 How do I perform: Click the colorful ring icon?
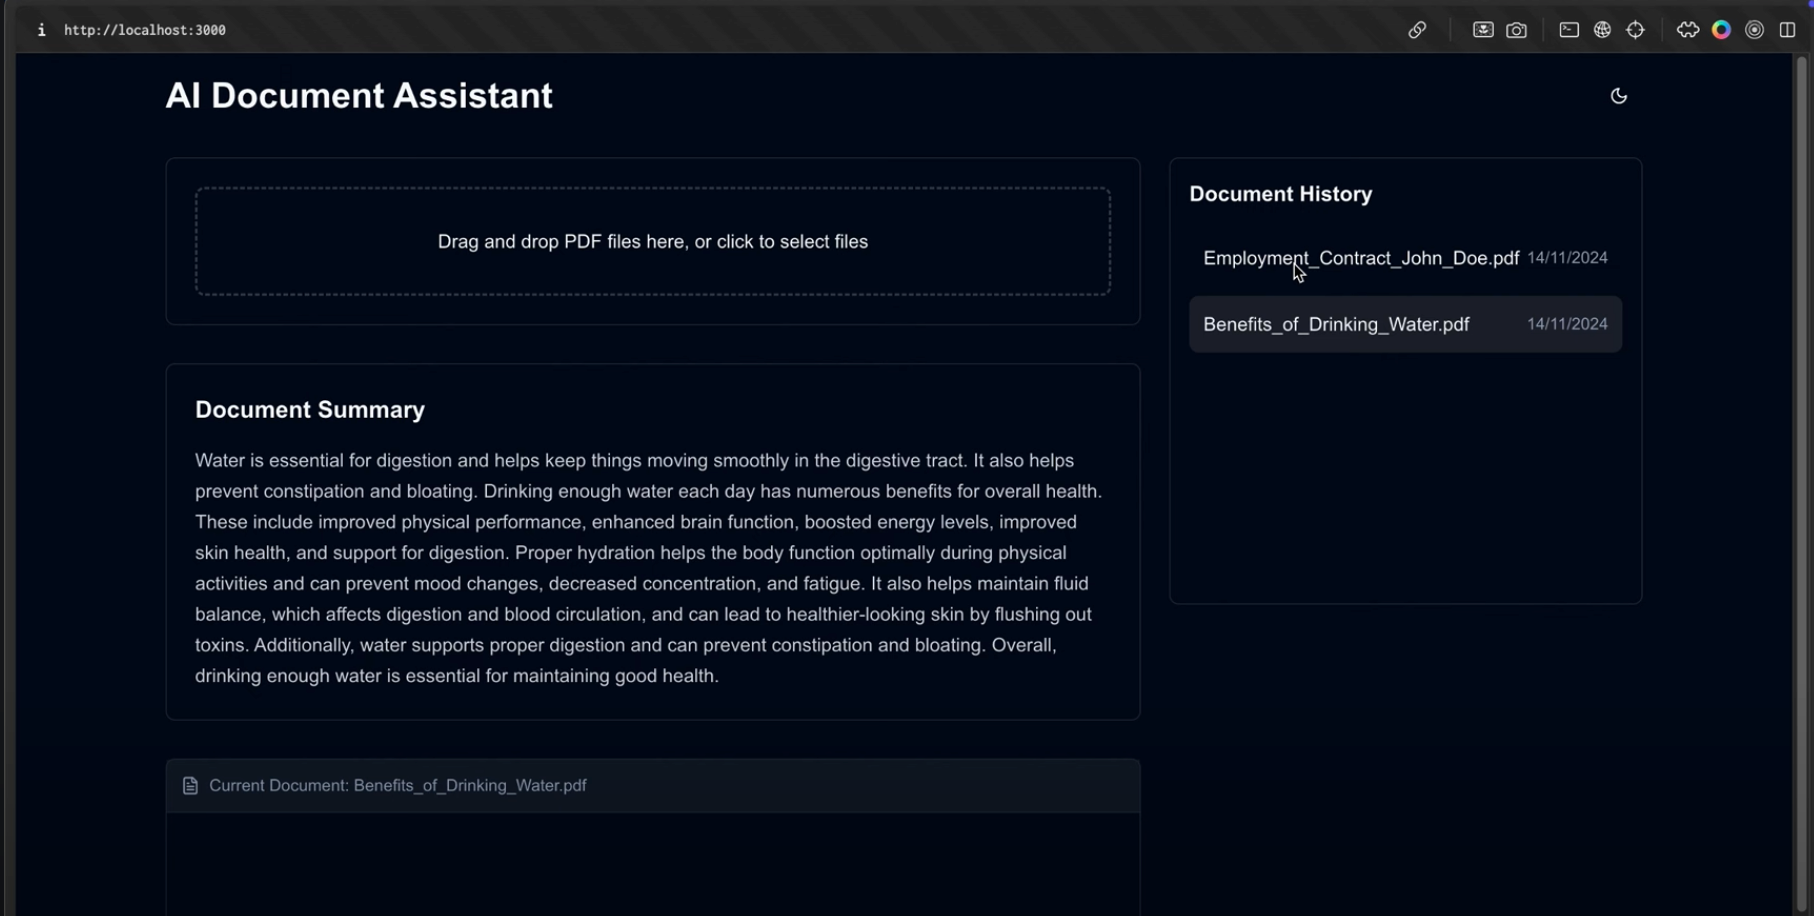[x=1721, y=30]
